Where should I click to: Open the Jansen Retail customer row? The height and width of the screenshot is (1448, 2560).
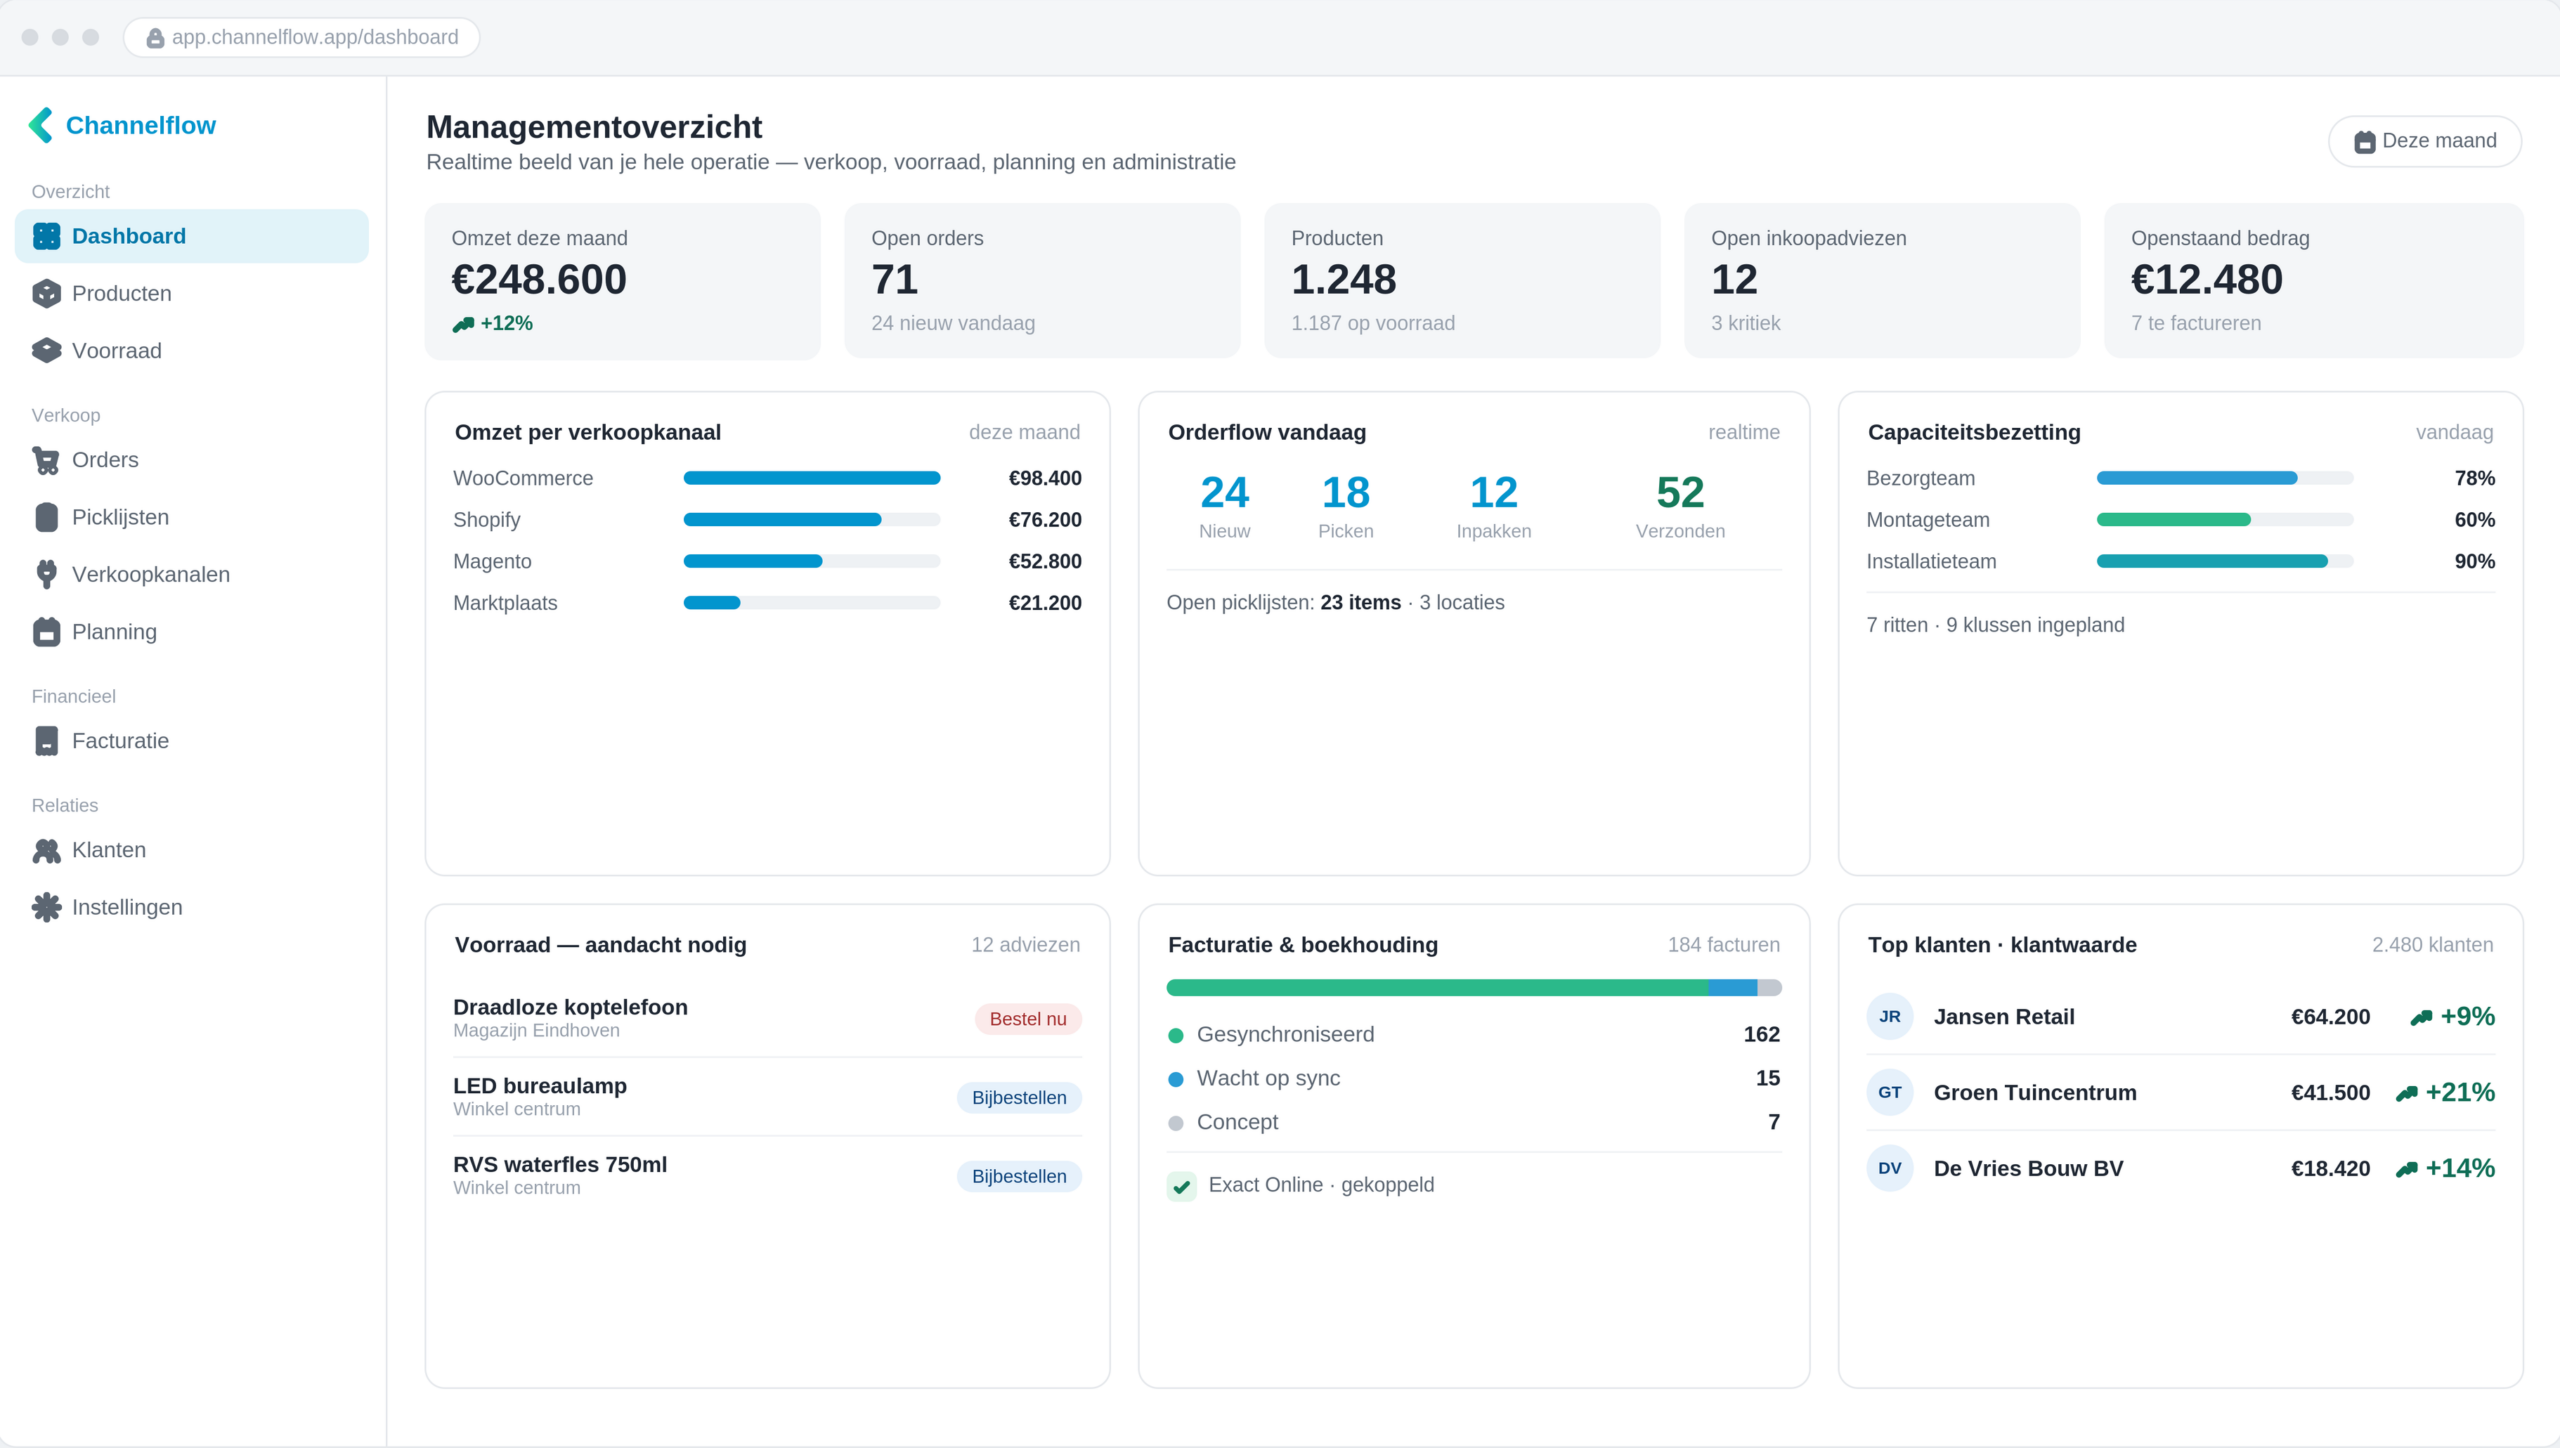tap(2181, 1017)
